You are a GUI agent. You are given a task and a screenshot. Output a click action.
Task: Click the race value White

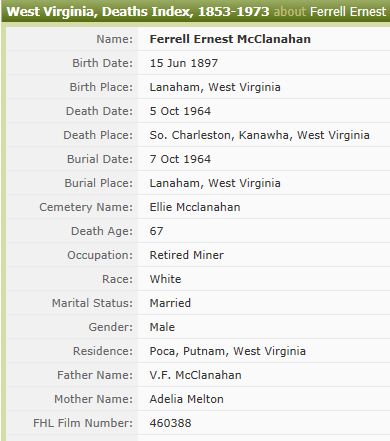tap(165, 279)
